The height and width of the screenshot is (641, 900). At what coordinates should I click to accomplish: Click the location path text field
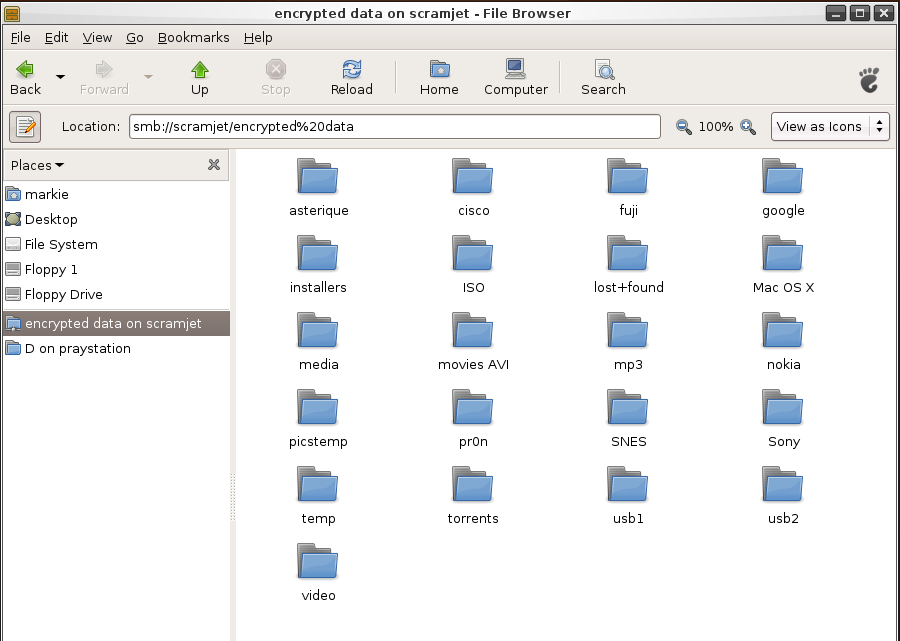[x=395, y=126]
